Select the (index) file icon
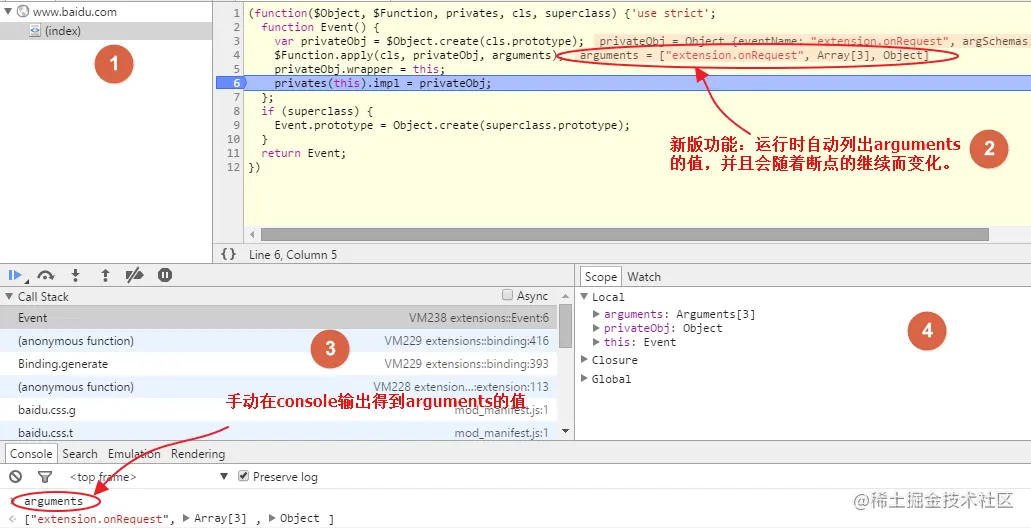This screenshot has width=1031, height=528. click(x=35, y=31)
